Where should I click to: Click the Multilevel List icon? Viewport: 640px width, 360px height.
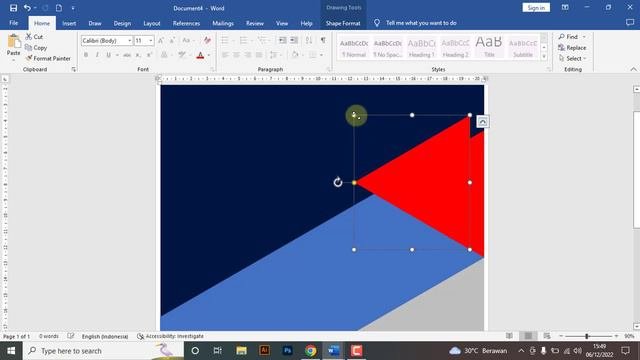pyautogui.click(x=262, y=40)
